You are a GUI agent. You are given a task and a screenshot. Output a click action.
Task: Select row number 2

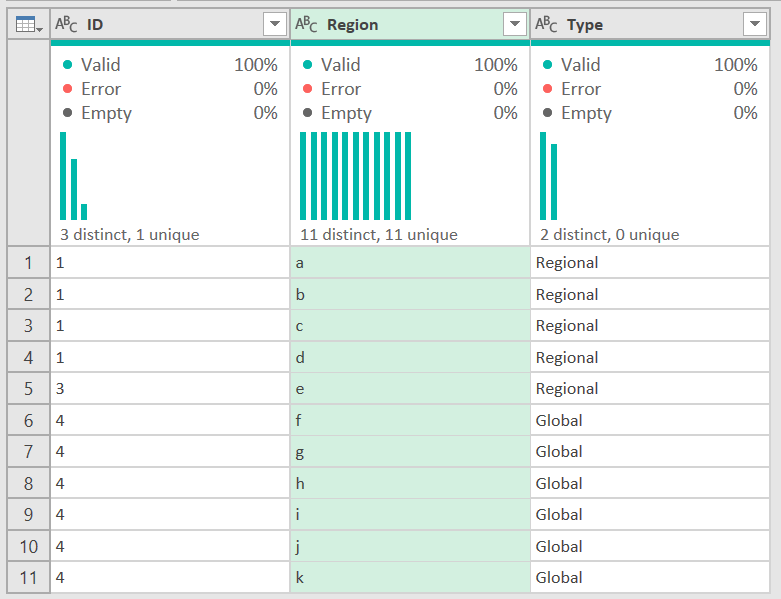pyautogui.click(x=28, y=294)
